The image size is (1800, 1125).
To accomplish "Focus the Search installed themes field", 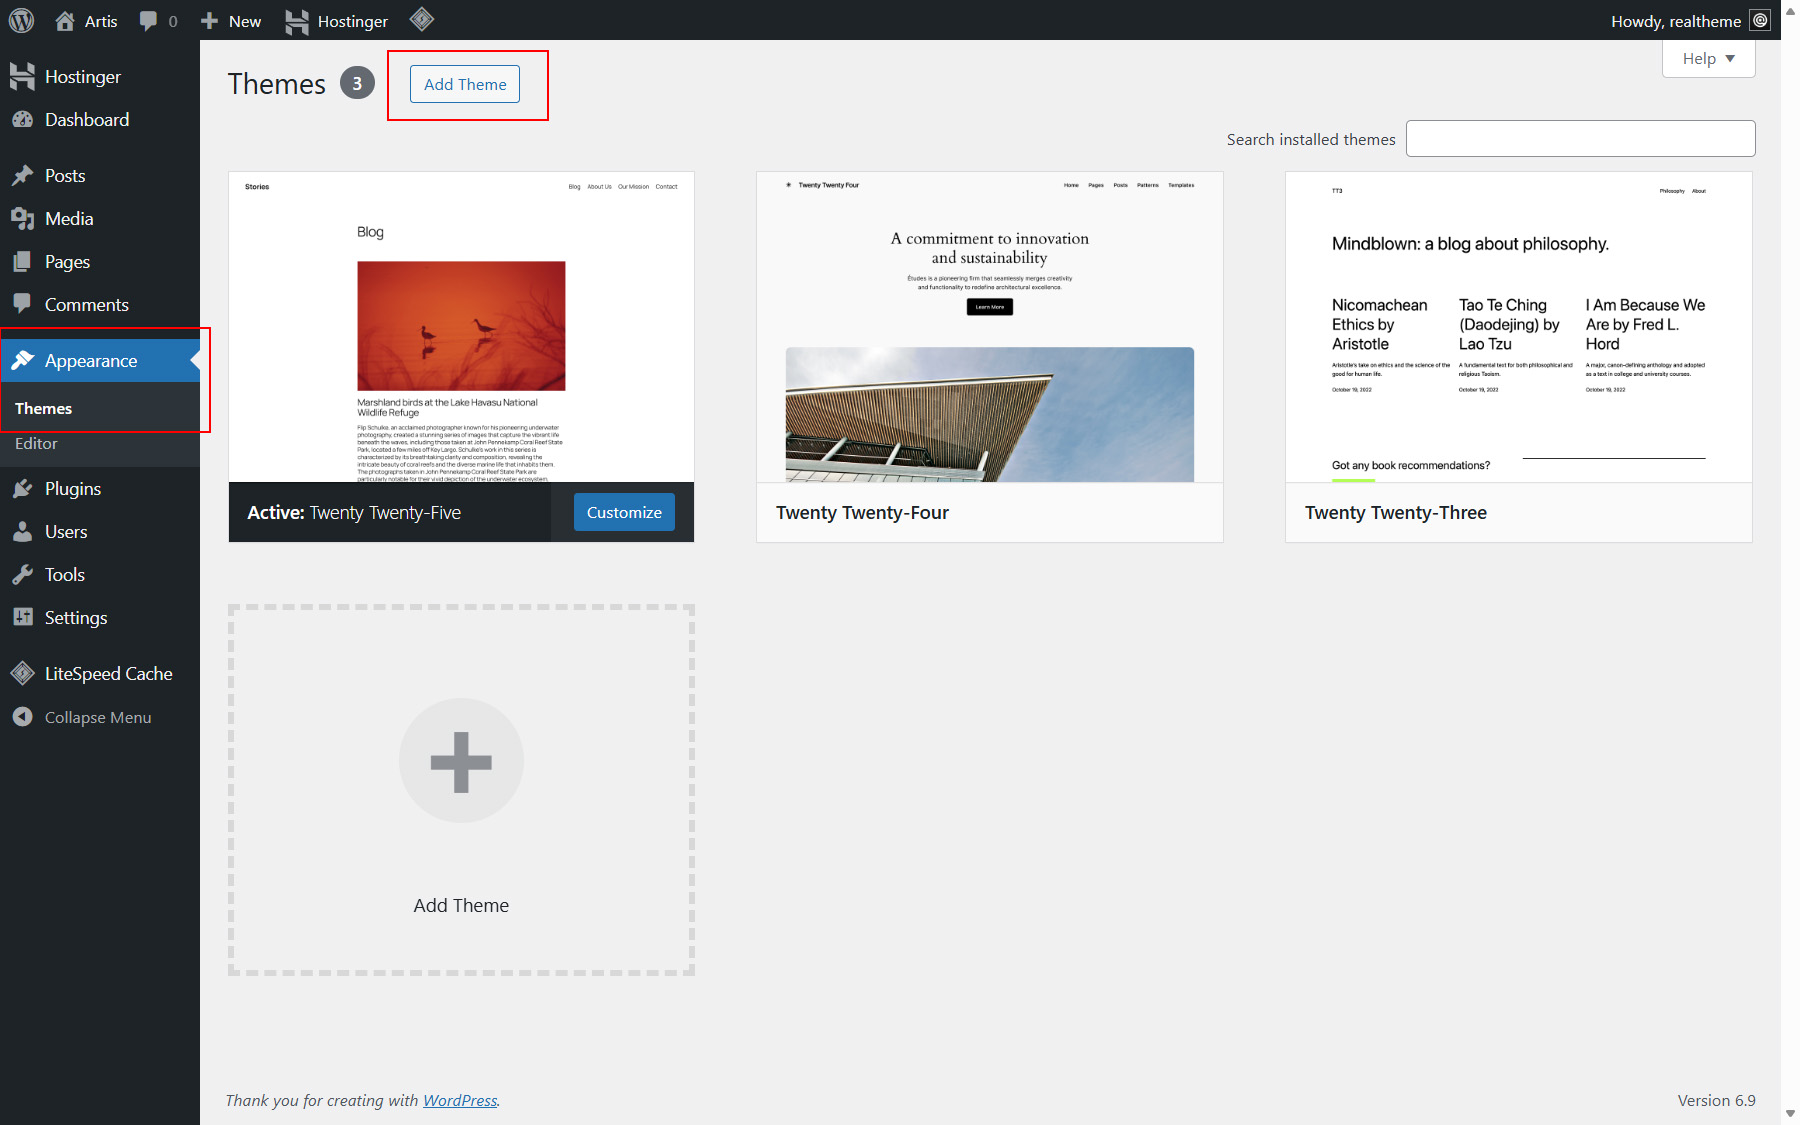I will 1580,139.
